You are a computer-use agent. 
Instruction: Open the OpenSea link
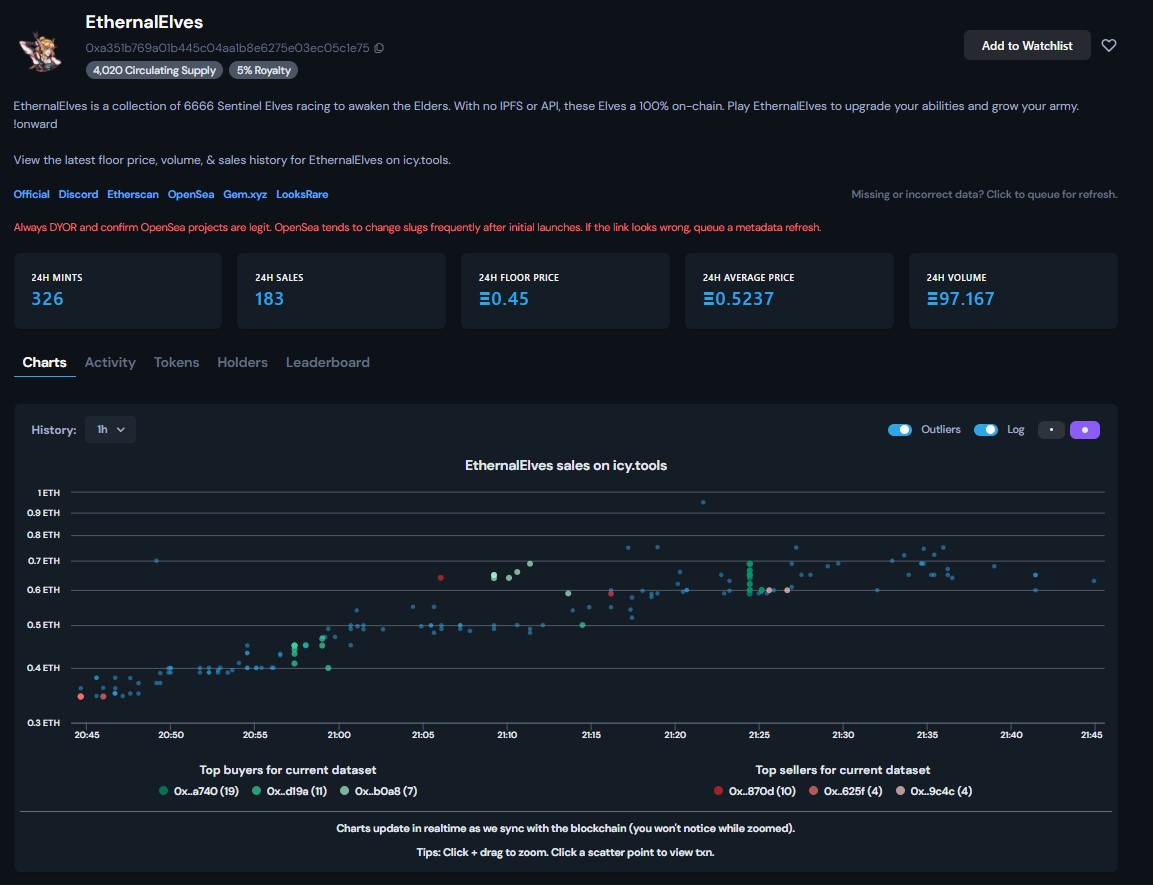pos(191,194)
